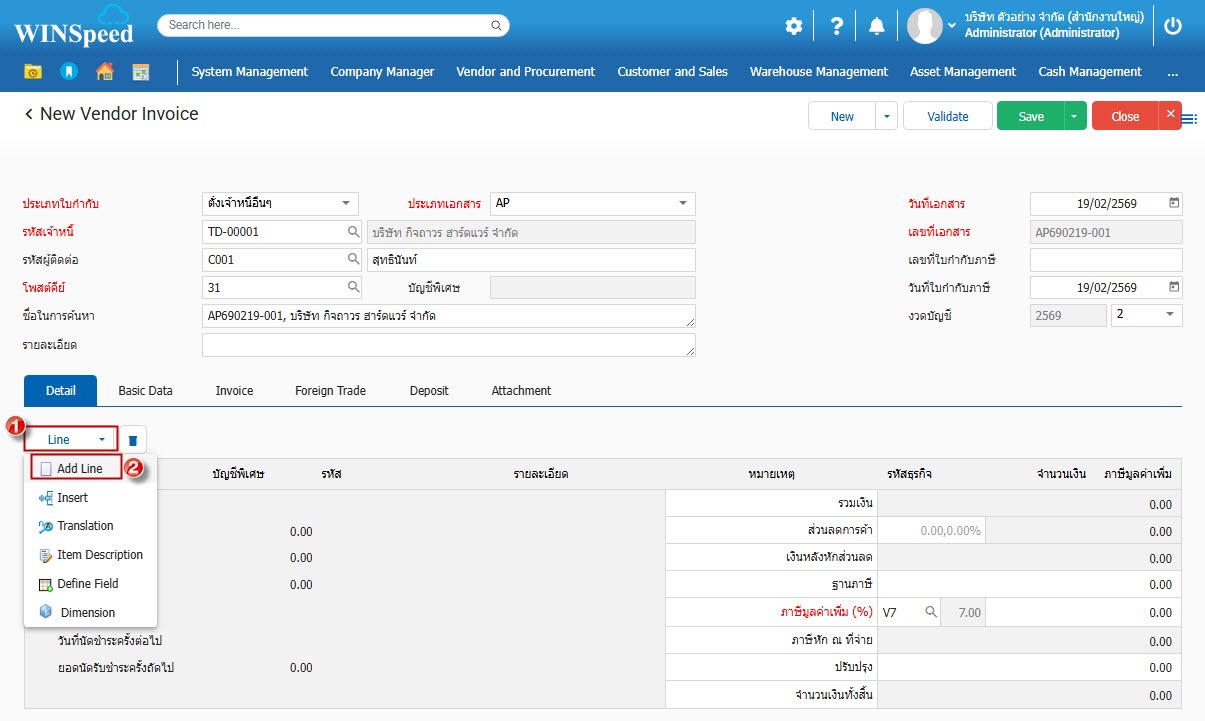This screenshot has height=721, width=1205.
Task: Open the document date calendar picker
Action: tap(1174, 203)
